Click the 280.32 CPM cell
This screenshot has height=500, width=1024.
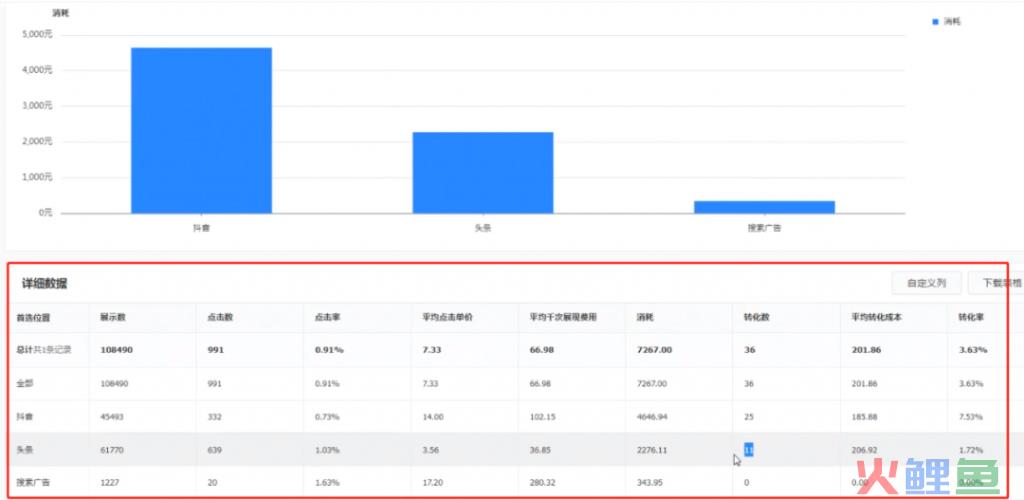coord(543,483)
